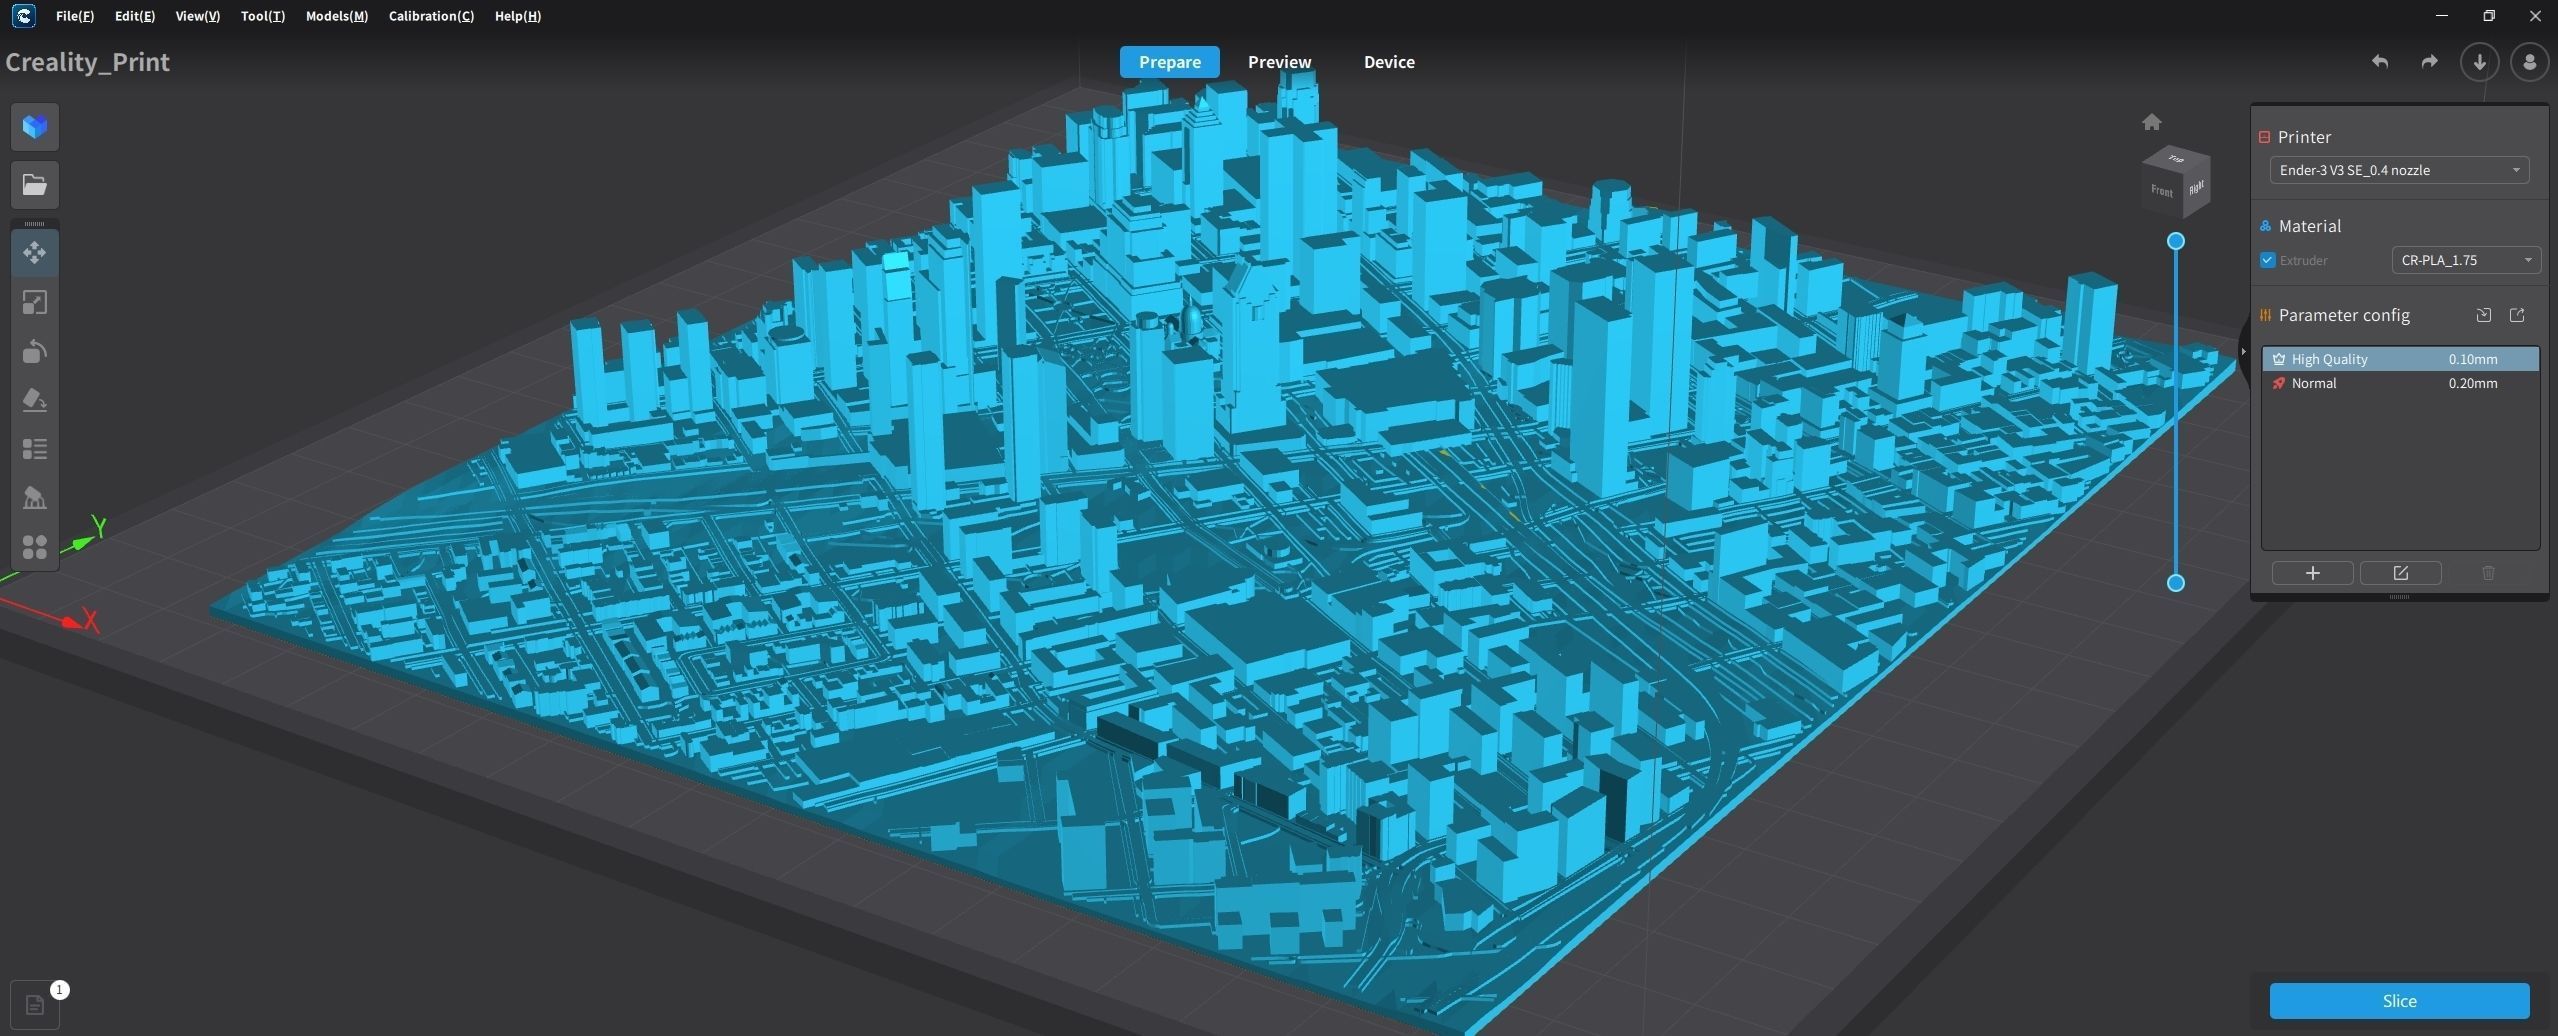Click the undo arrow
This screenshot has width=2558, height=1036.
pyautogui.click(x=2380, y=62)
